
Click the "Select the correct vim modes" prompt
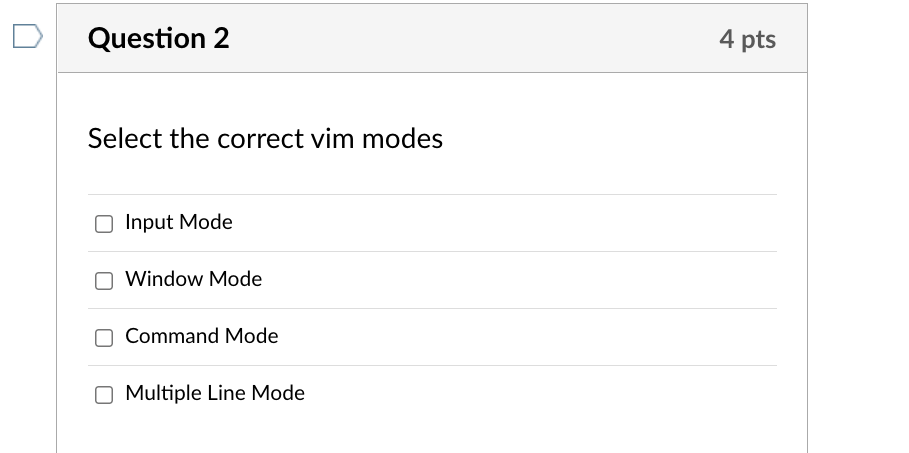point(266,139)
